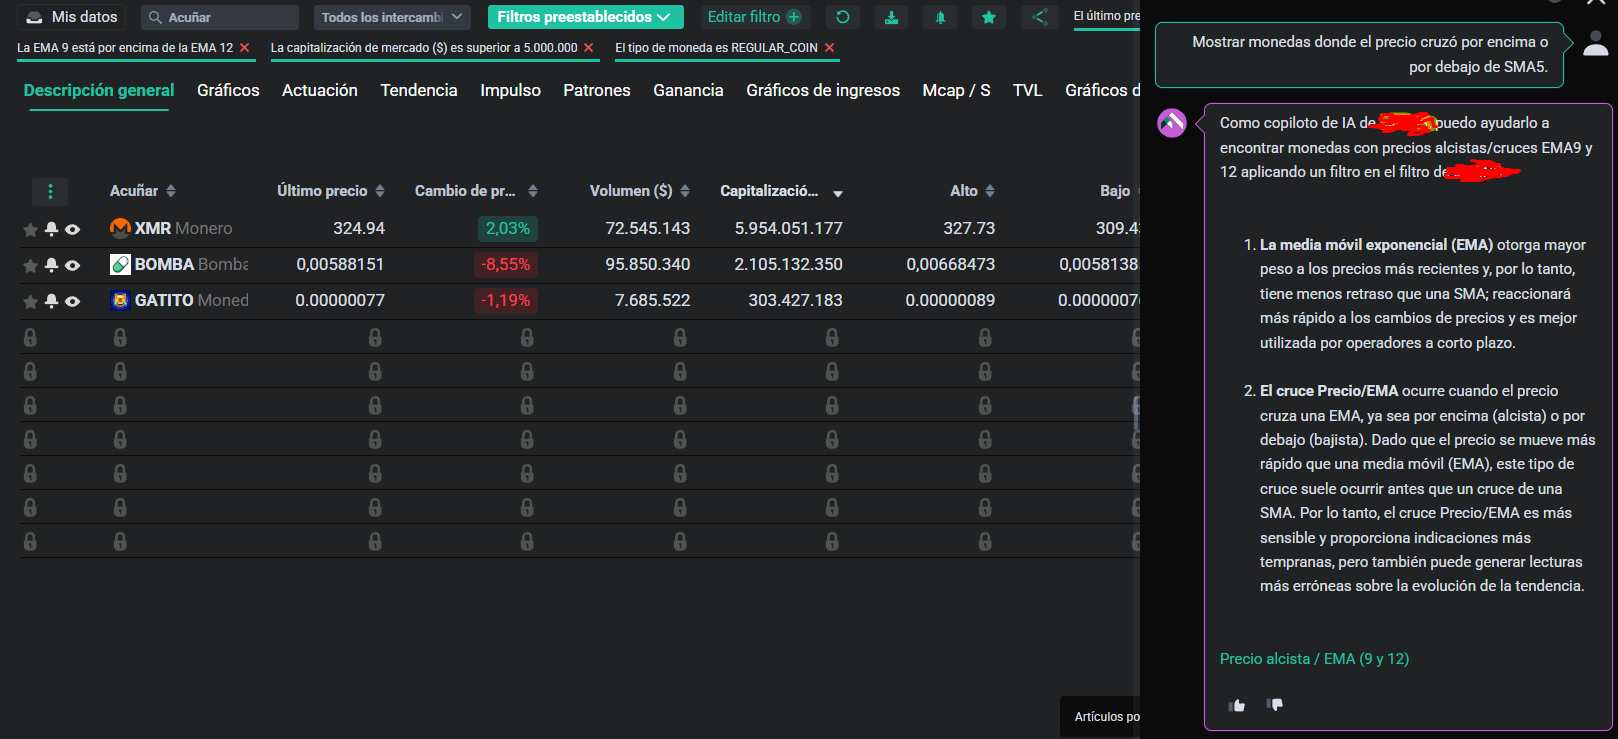Viewport: 1618px width, 739px height.
Task: Set an alert bell for XMR Monero
Action: (51, 229)
